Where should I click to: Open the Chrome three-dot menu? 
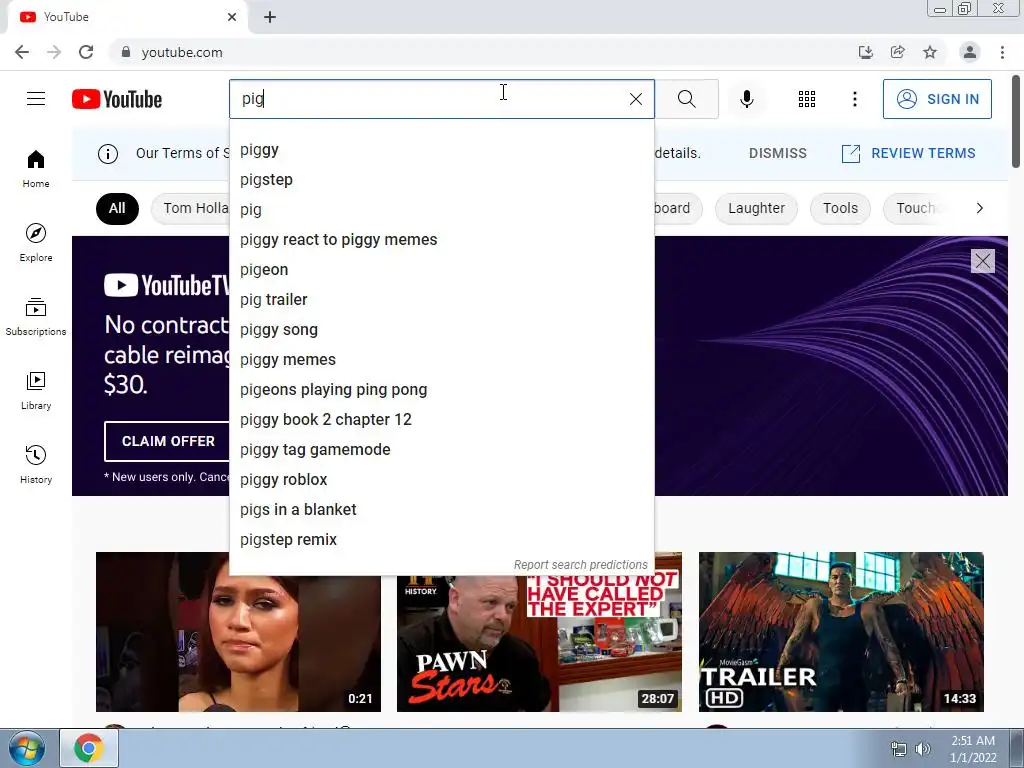(x=1002, y=52)
